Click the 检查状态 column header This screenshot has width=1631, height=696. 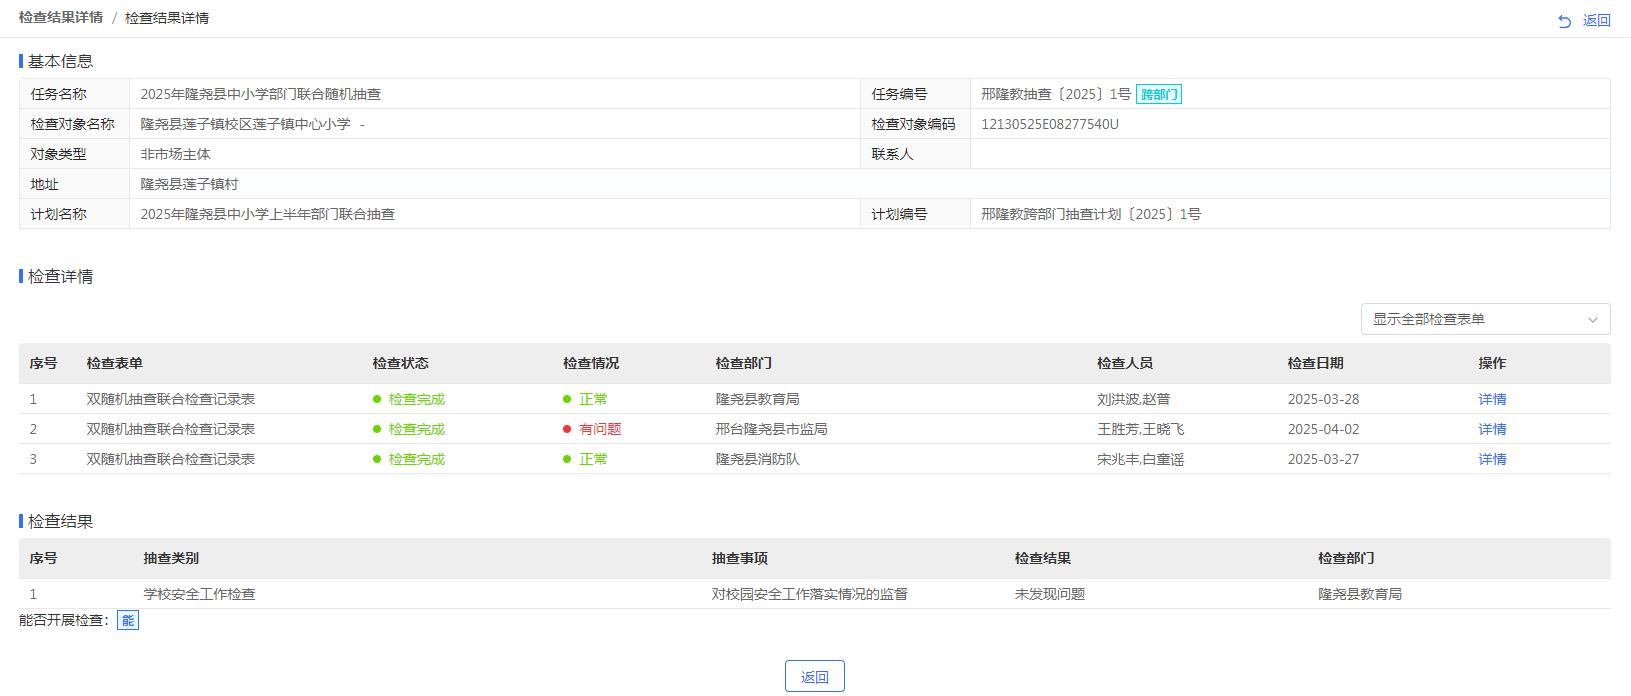400,363
